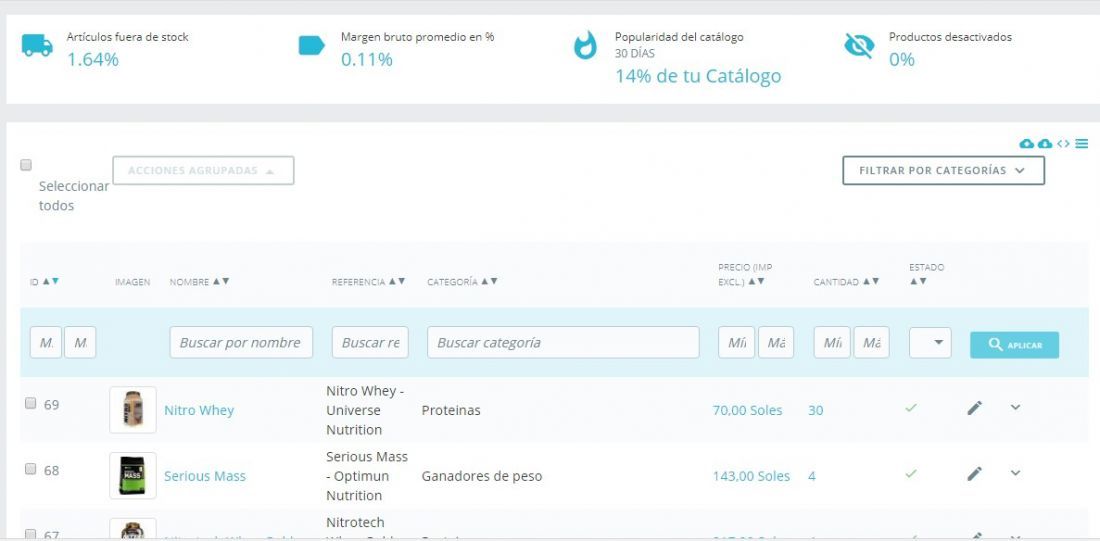Image resolution: width=1100 pixels, height=541 pixels.
Task: Focus the Buscar categoría field
Action: tap(563, 342)
